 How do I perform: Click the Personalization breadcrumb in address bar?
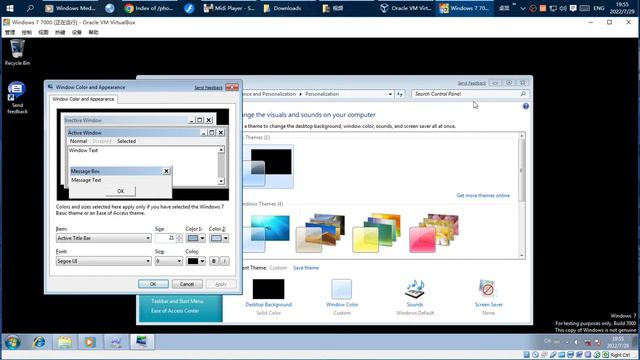click(322, 94)
